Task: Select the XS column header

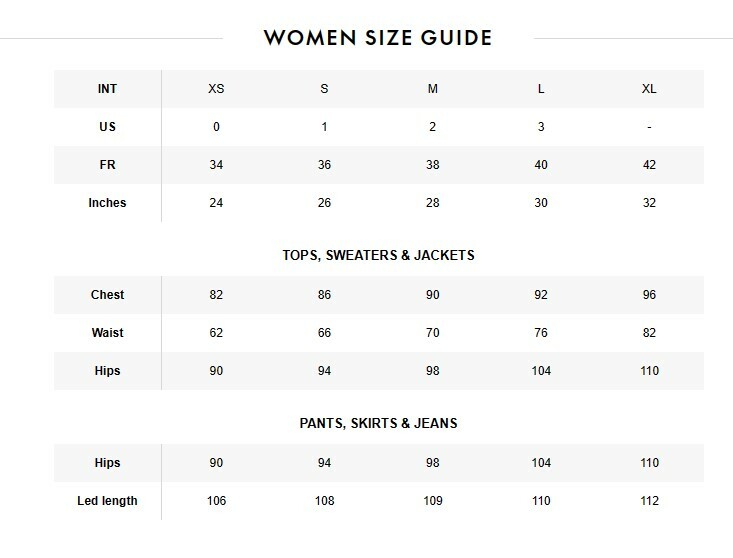Action: point(216,89)
